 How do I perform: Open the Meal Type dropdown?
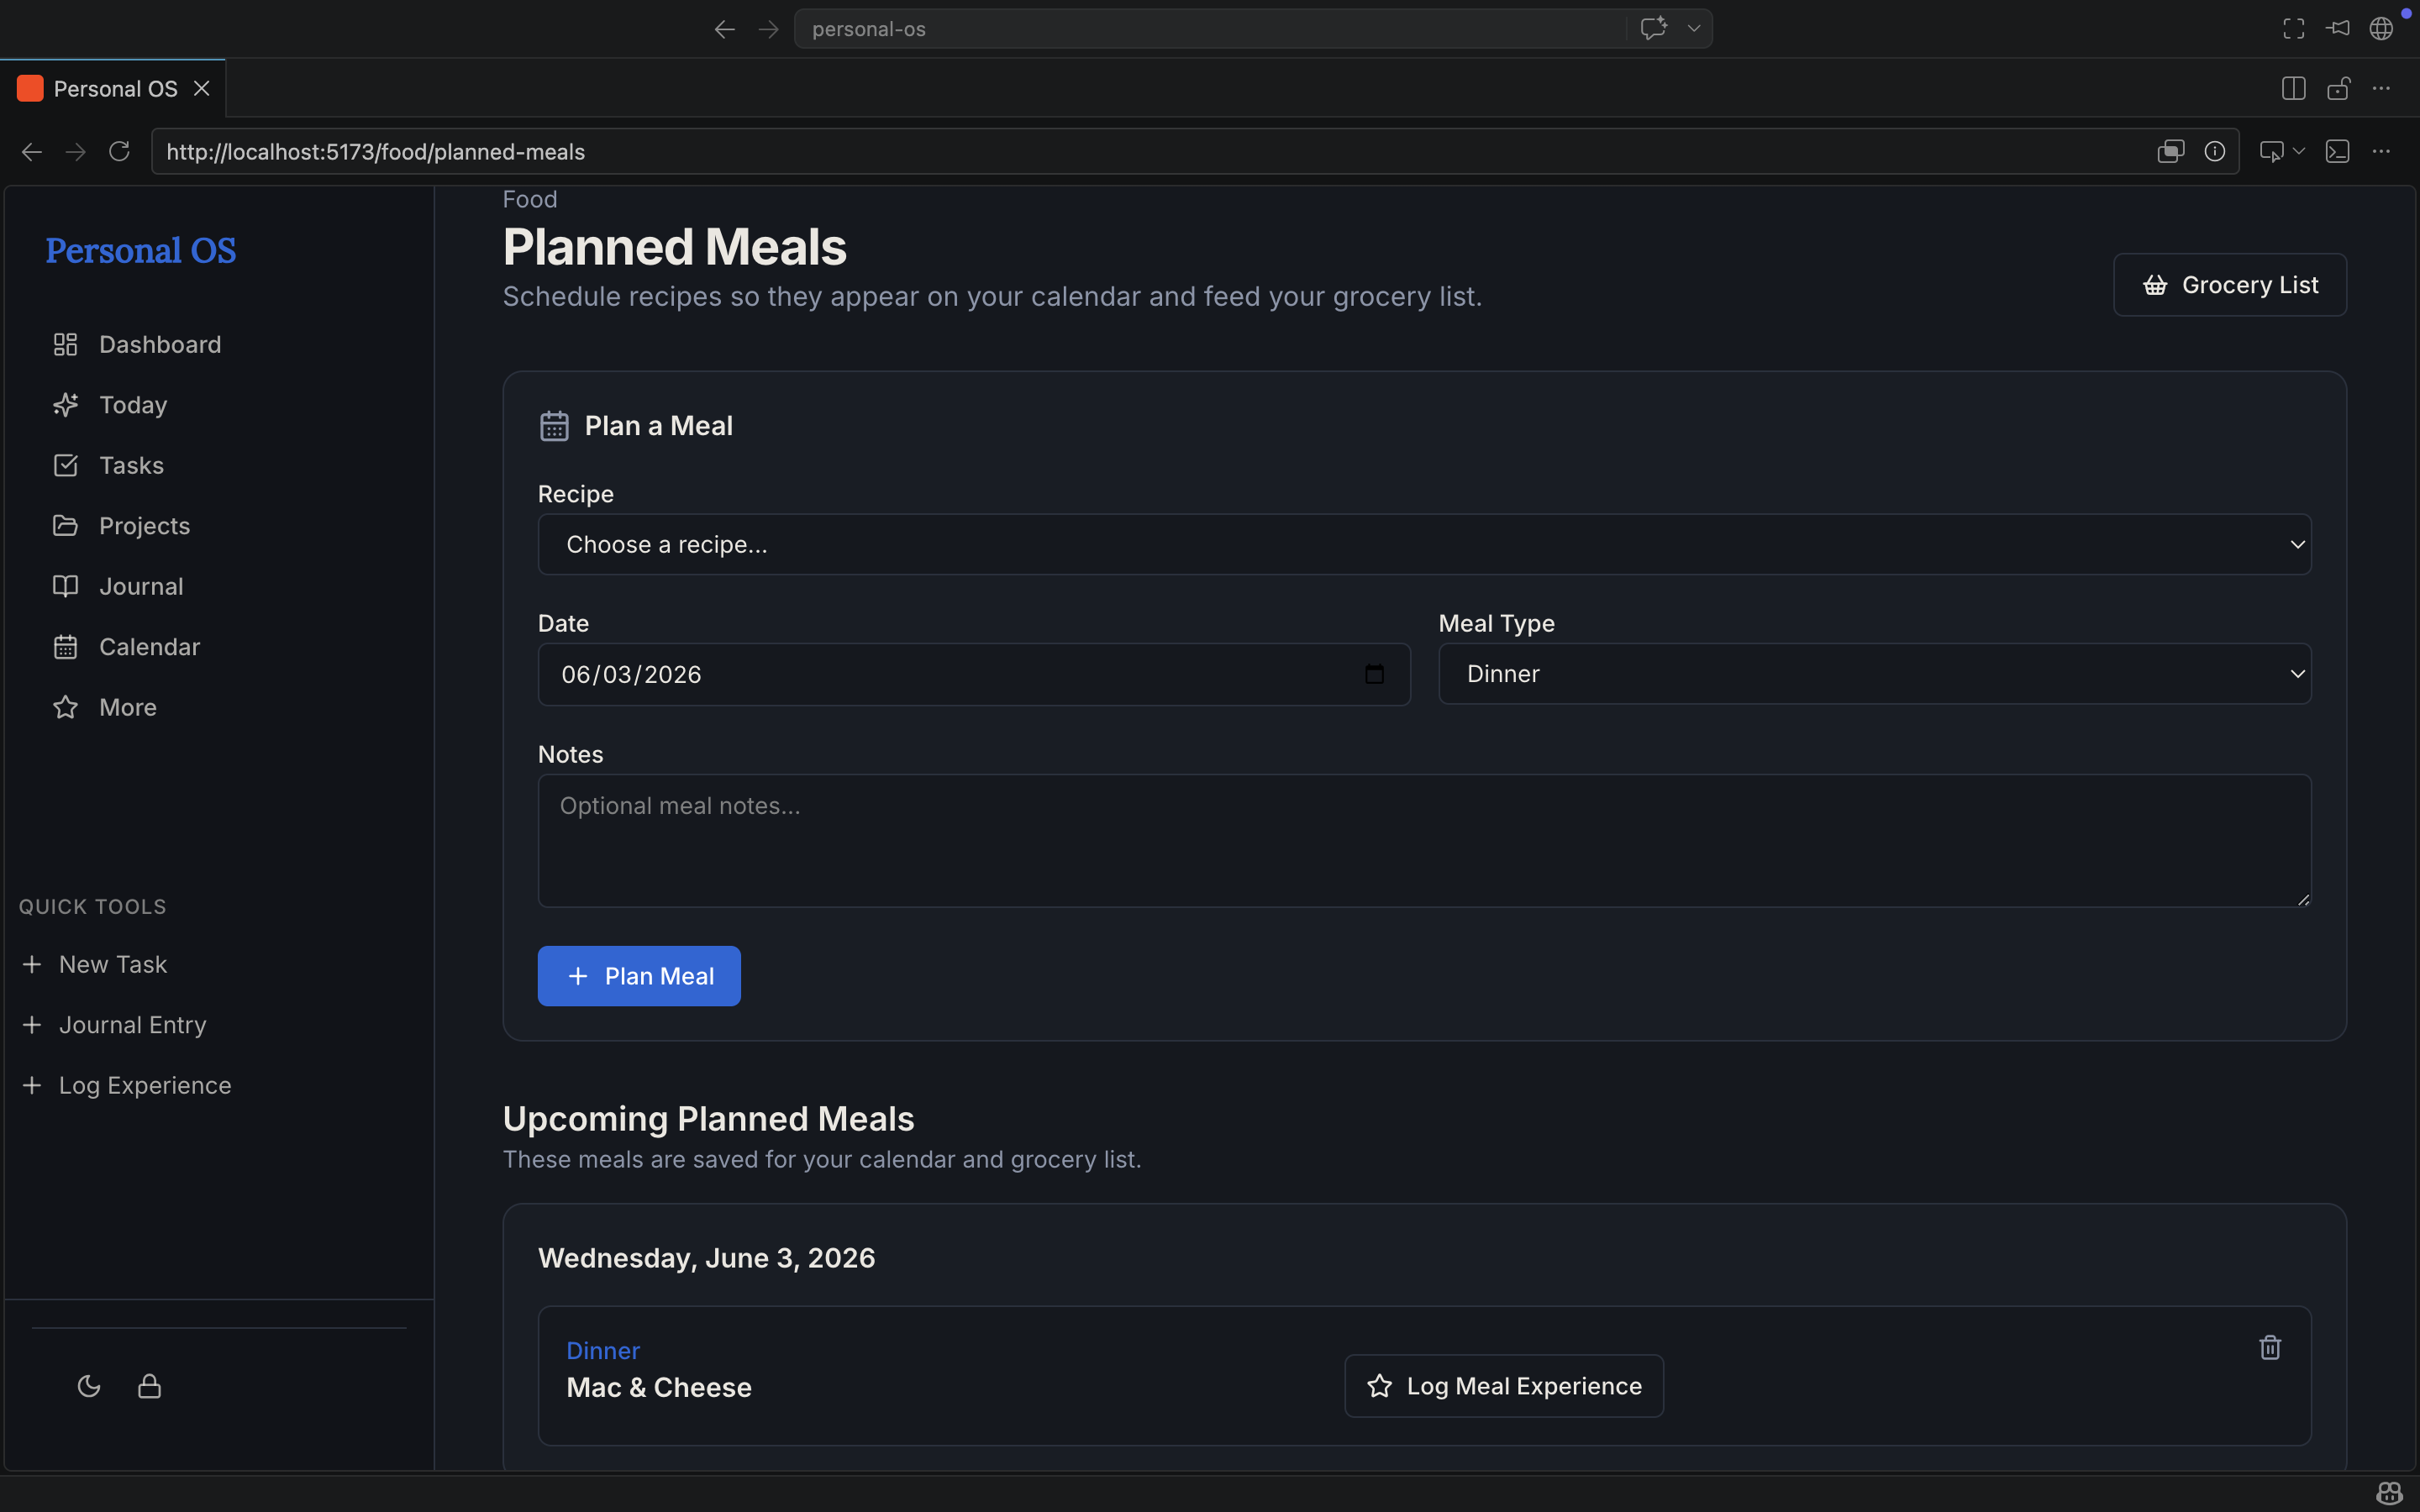coord(1874,674)
